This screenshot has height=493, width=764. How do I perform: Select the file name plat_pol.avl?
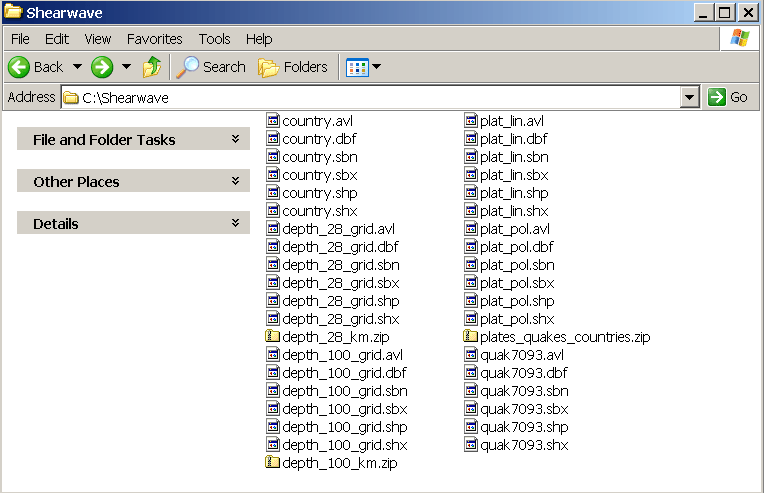[515, 229]
